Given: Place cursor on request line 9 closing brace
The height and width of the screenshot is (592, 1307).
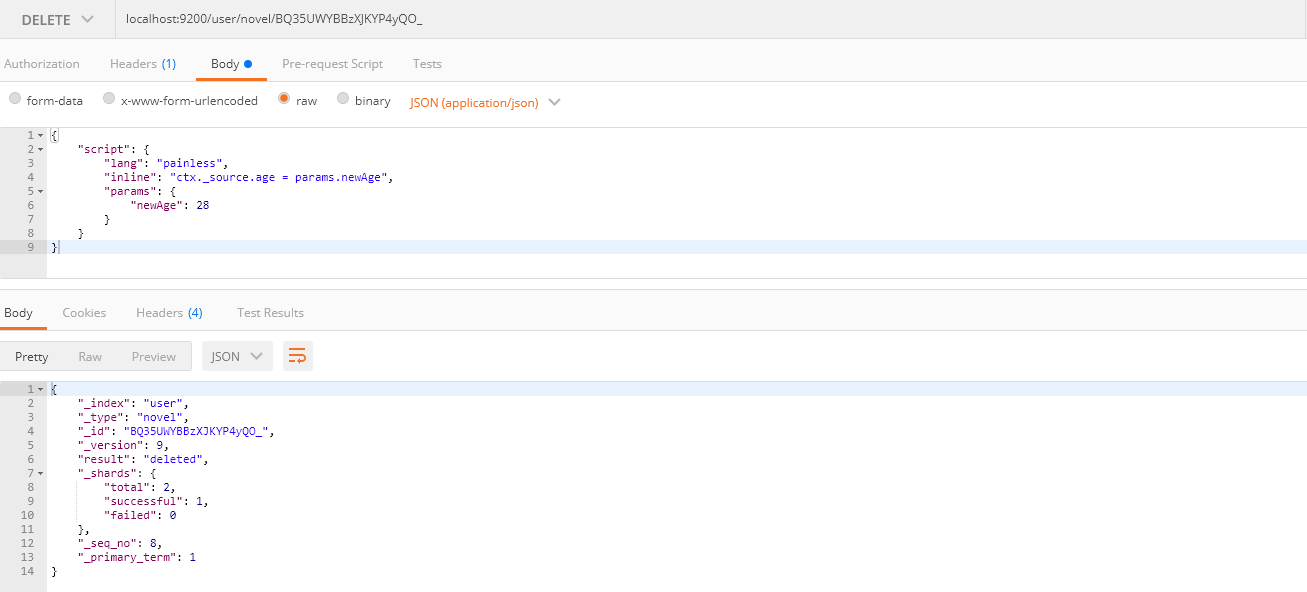Looking at the screenshot, I should [x=54, y=247].
